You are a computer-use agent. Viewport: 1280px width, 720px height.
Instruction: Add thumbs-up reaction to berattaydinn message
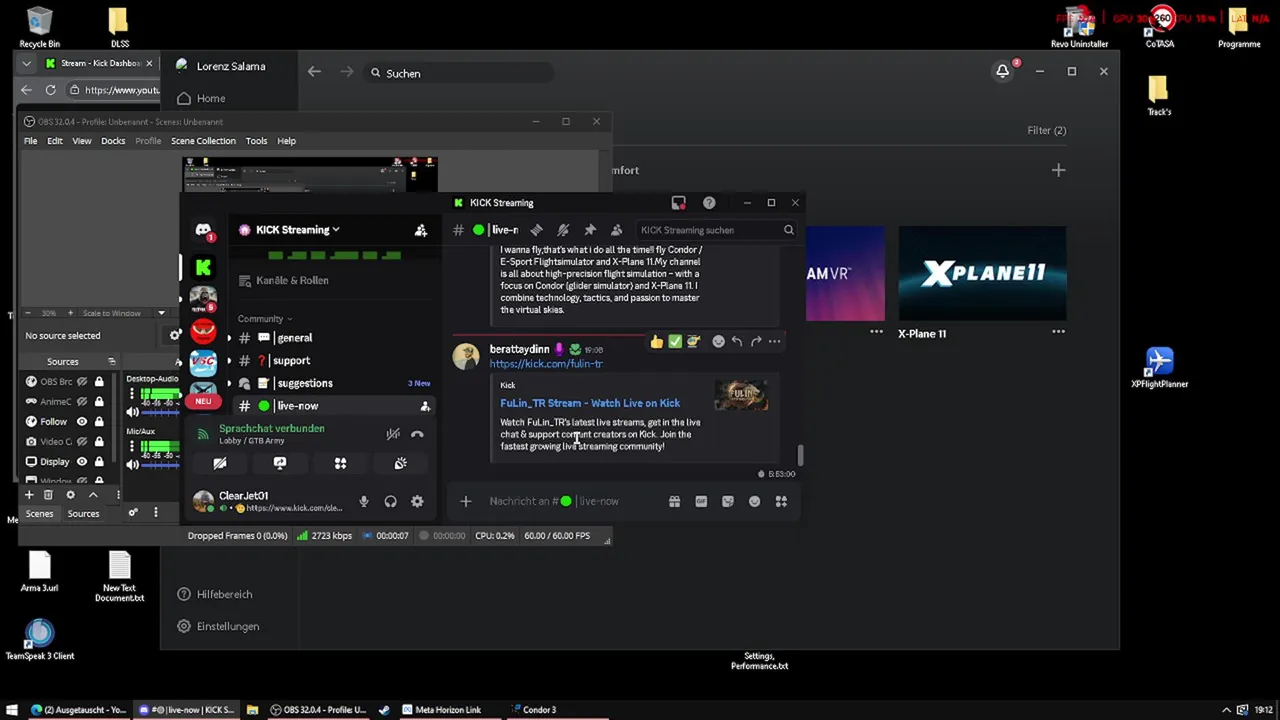click(x=656, y=342)
